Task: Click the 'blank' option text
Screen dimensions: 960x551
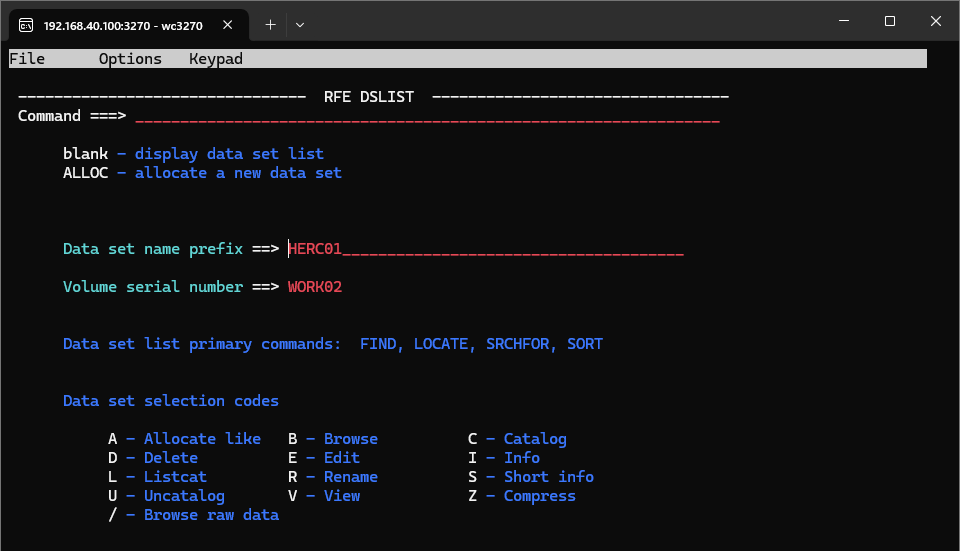Action: [85, 154]
